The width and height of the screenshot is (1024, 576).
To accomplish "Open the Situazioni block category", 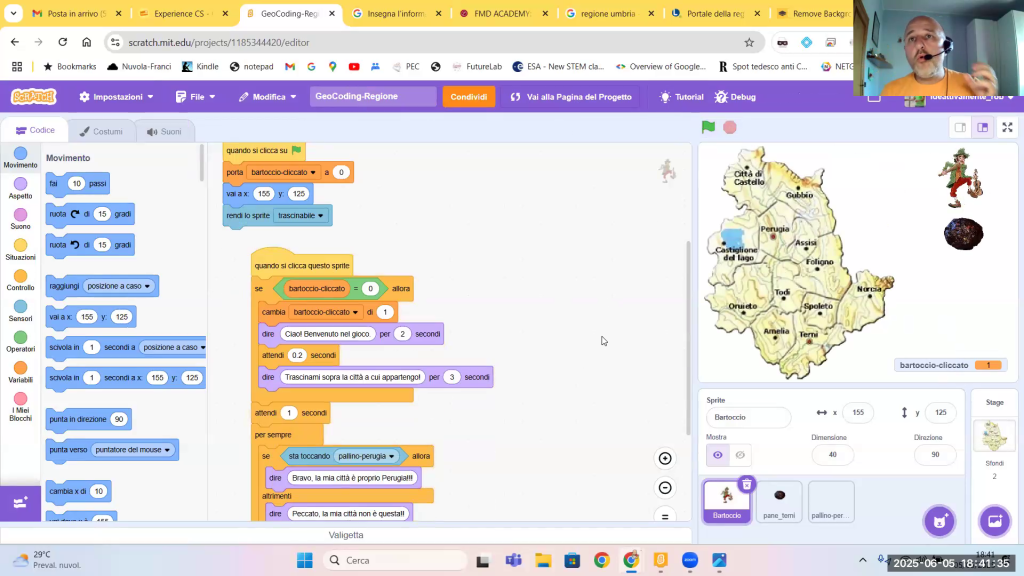I will (20, 249).
